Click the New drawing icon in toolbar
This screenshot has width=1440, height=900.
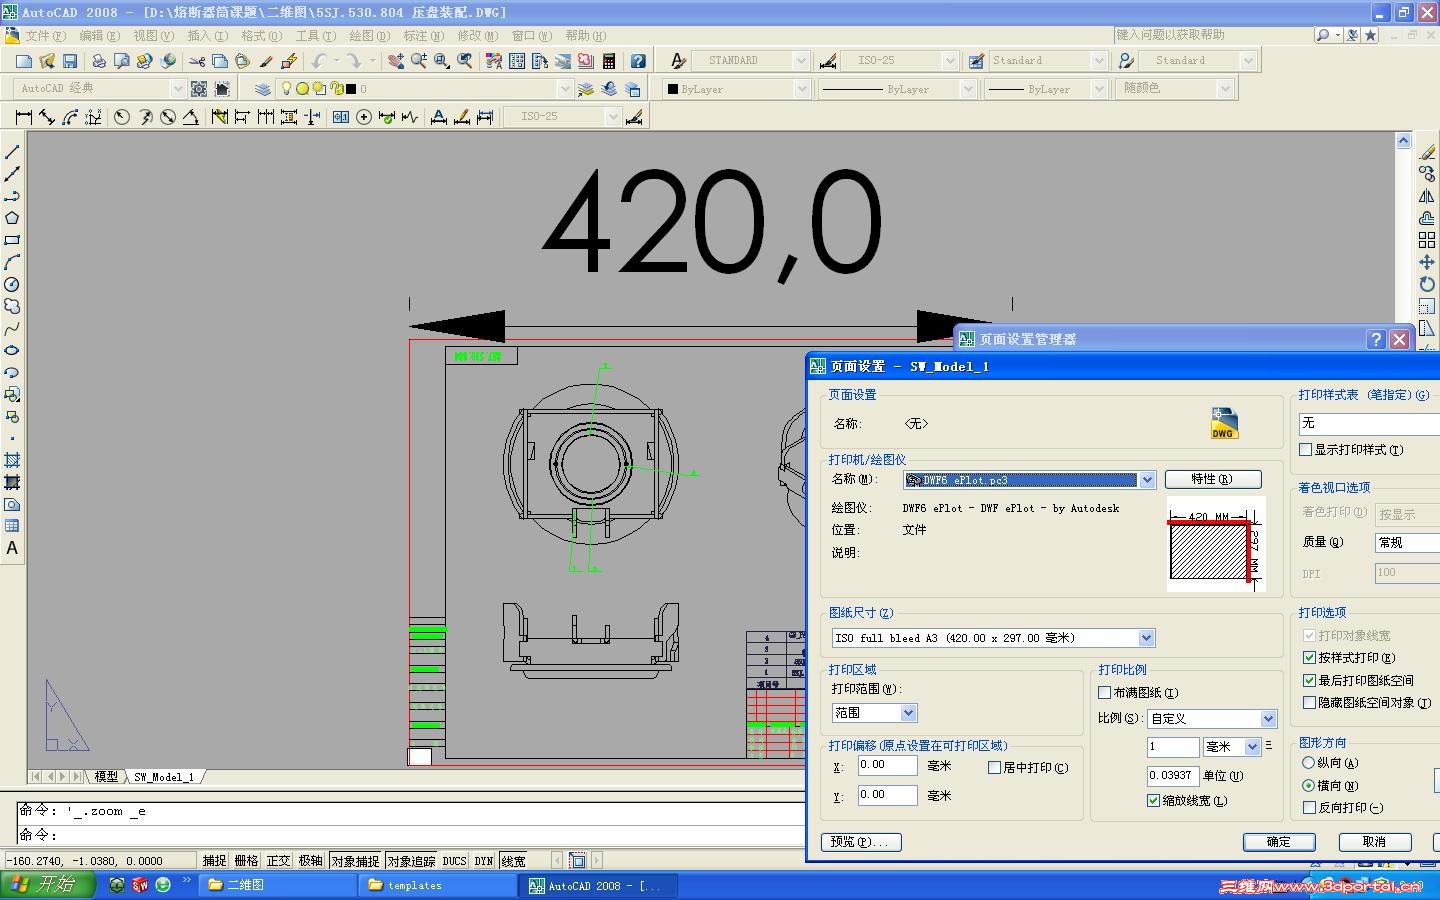[x=24, y=61]
